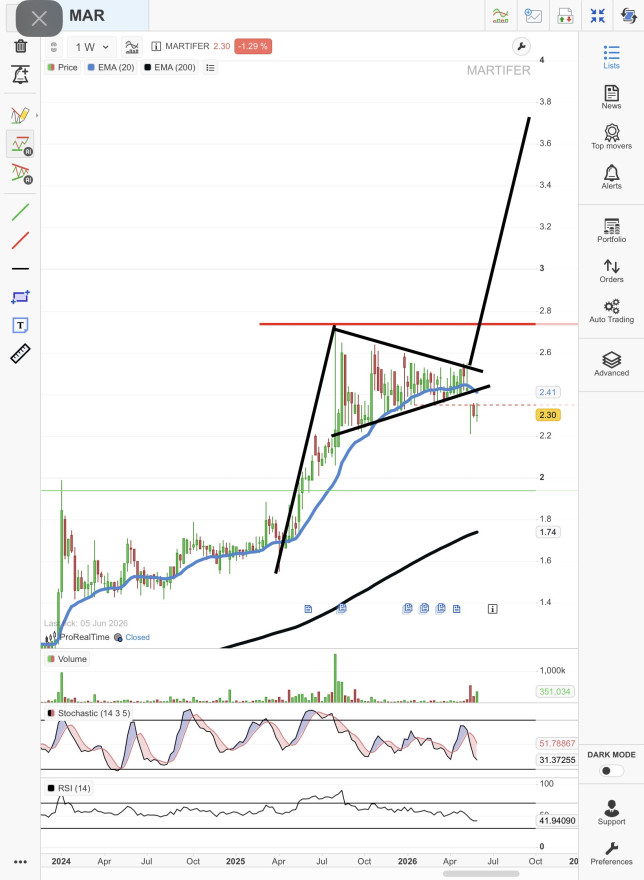
Task: Click the 2.30 current price tag
Action: tap(548, 415)
